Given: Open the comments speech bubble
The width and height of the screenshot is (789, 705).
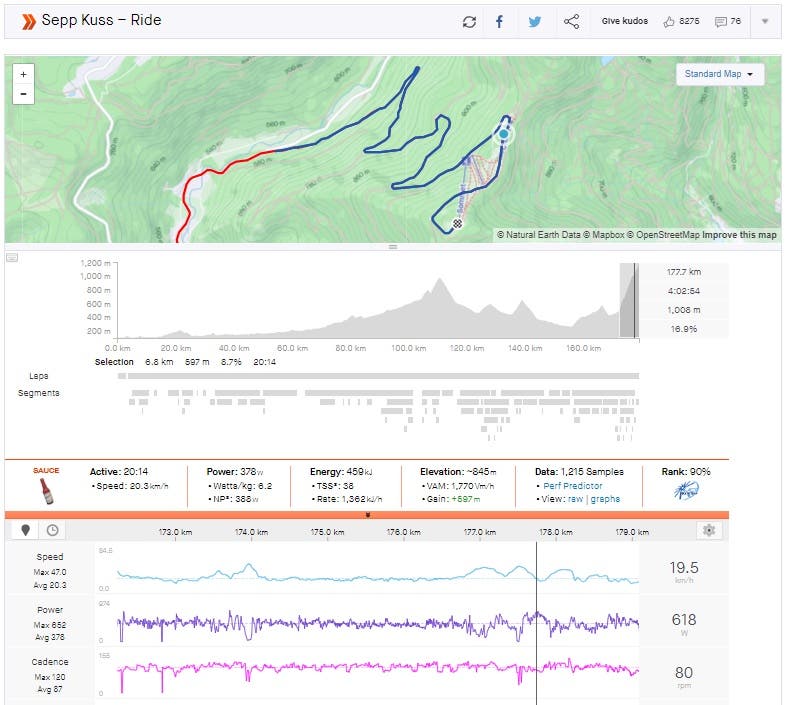Looking at the screenshot, I should tap(720, 22).
